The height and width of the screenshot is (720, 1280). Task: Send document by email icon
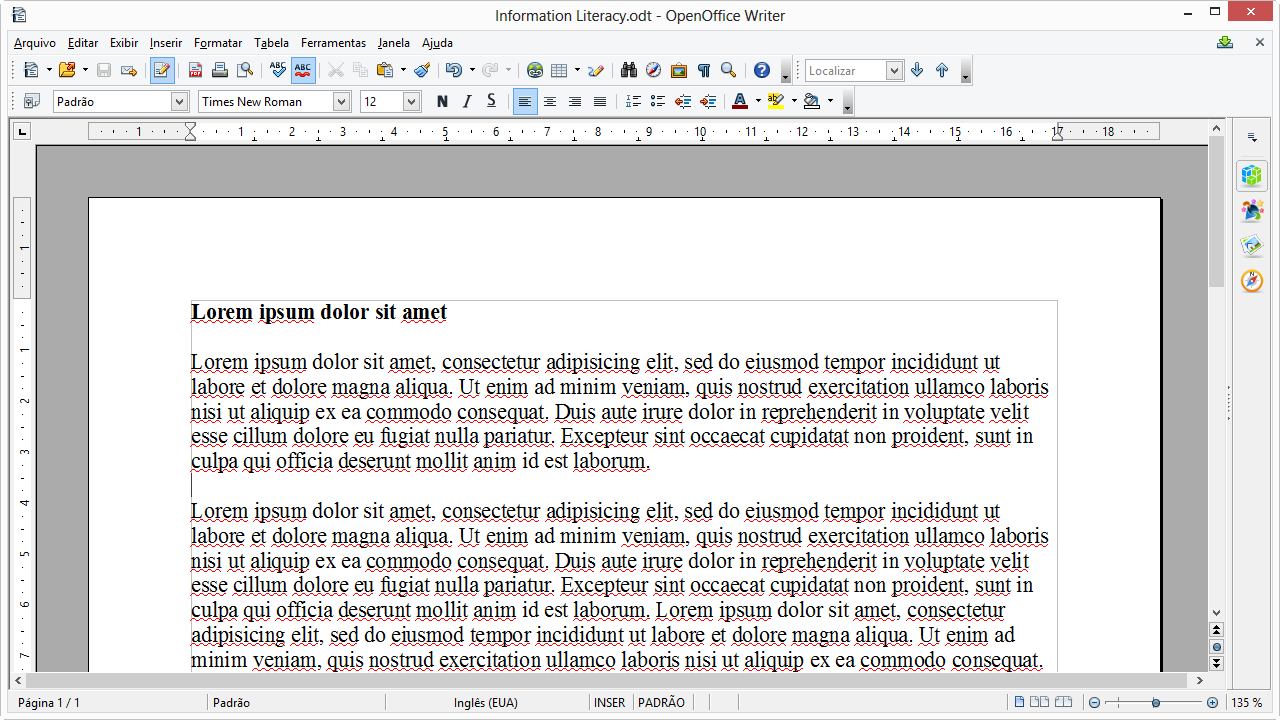point(128,70)
